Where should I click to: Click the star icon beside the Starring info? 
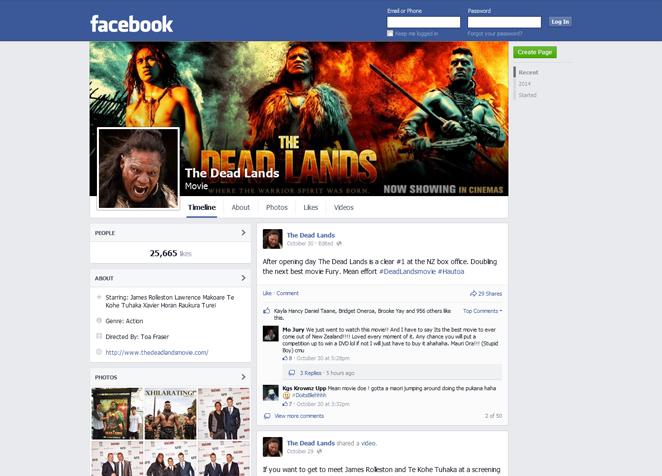coord(99,297)
